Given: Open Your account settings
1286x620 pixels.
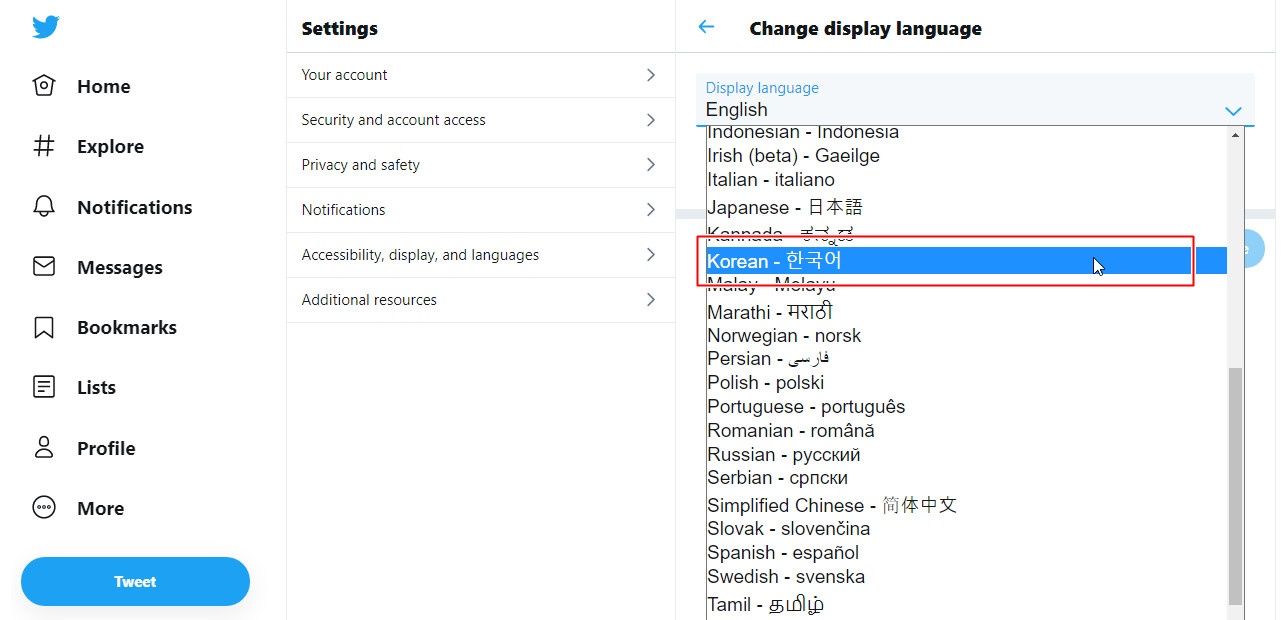Looking at the screenshot, I should pyautogui.click(x=481, y=75).
